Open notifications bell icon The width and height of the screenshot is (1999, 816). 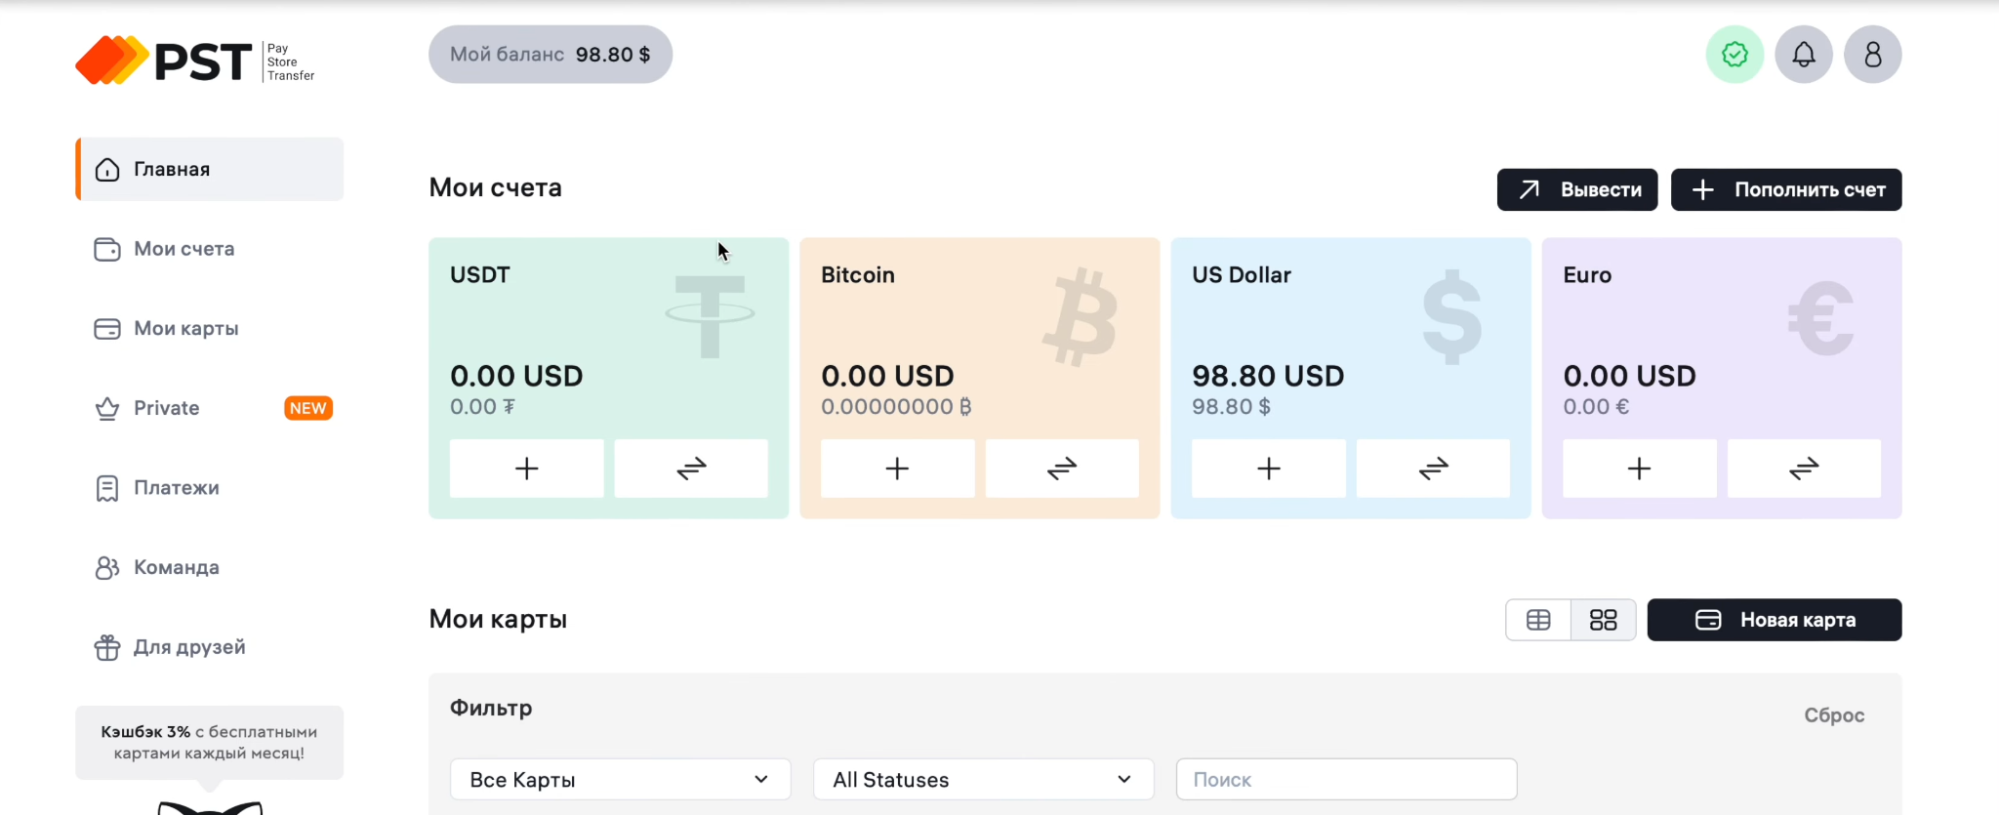pyautogui.click(x=1803, y=54)
